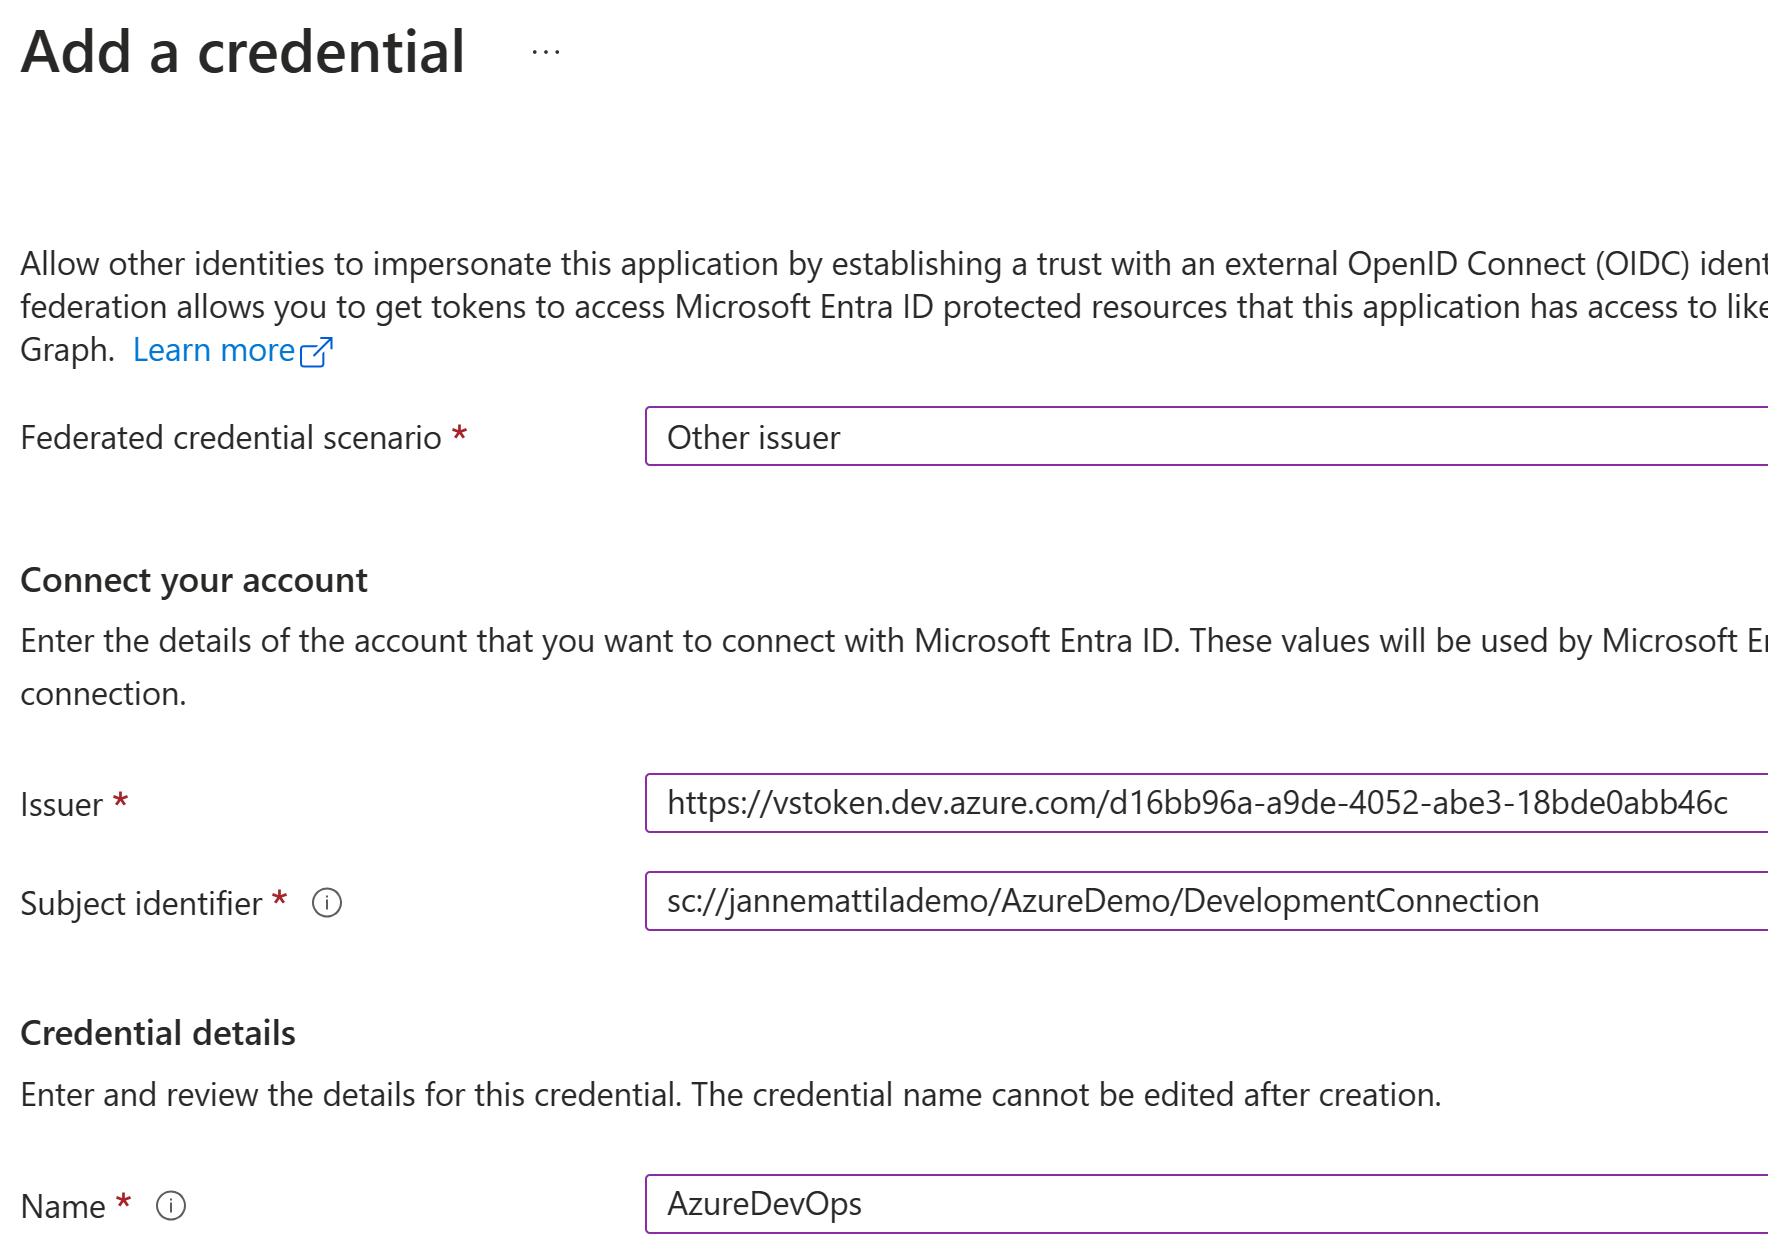Click the Federated credential scenario label

pyautogui.click(x=231, y=438)
